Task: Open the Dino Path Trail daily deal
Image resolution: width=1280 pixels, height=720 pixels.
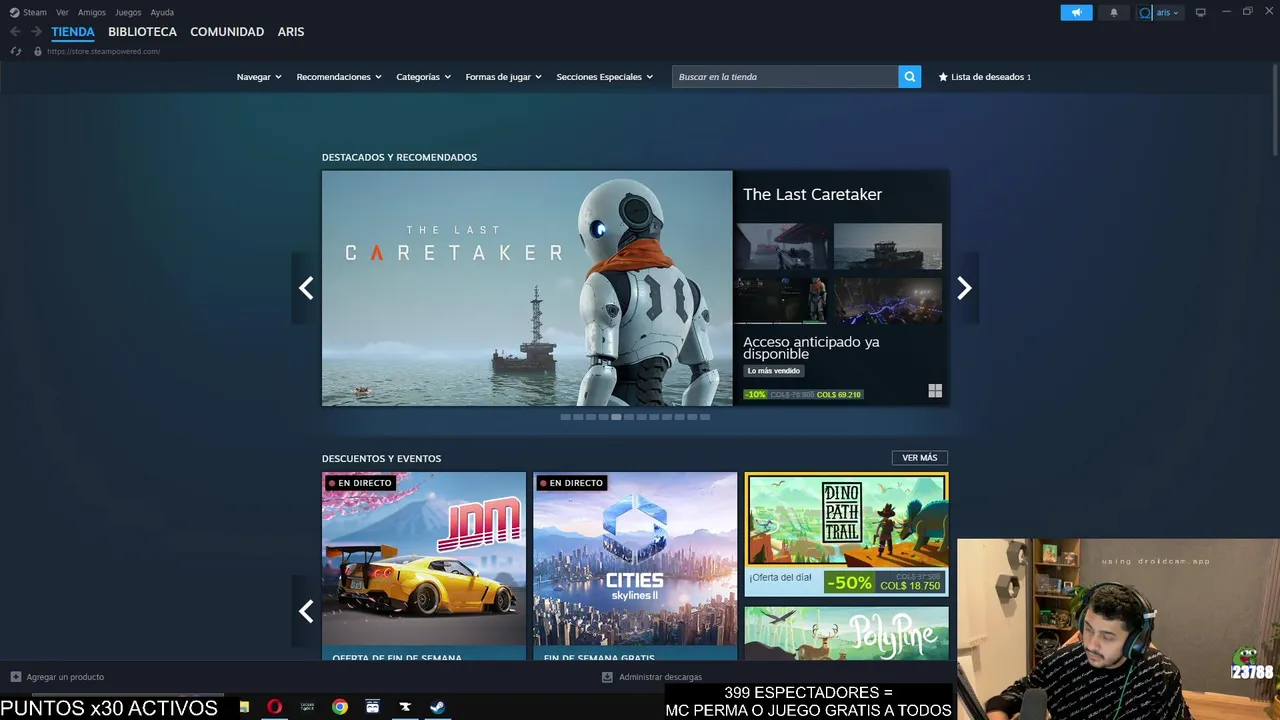Action: [x=846, y=534]
